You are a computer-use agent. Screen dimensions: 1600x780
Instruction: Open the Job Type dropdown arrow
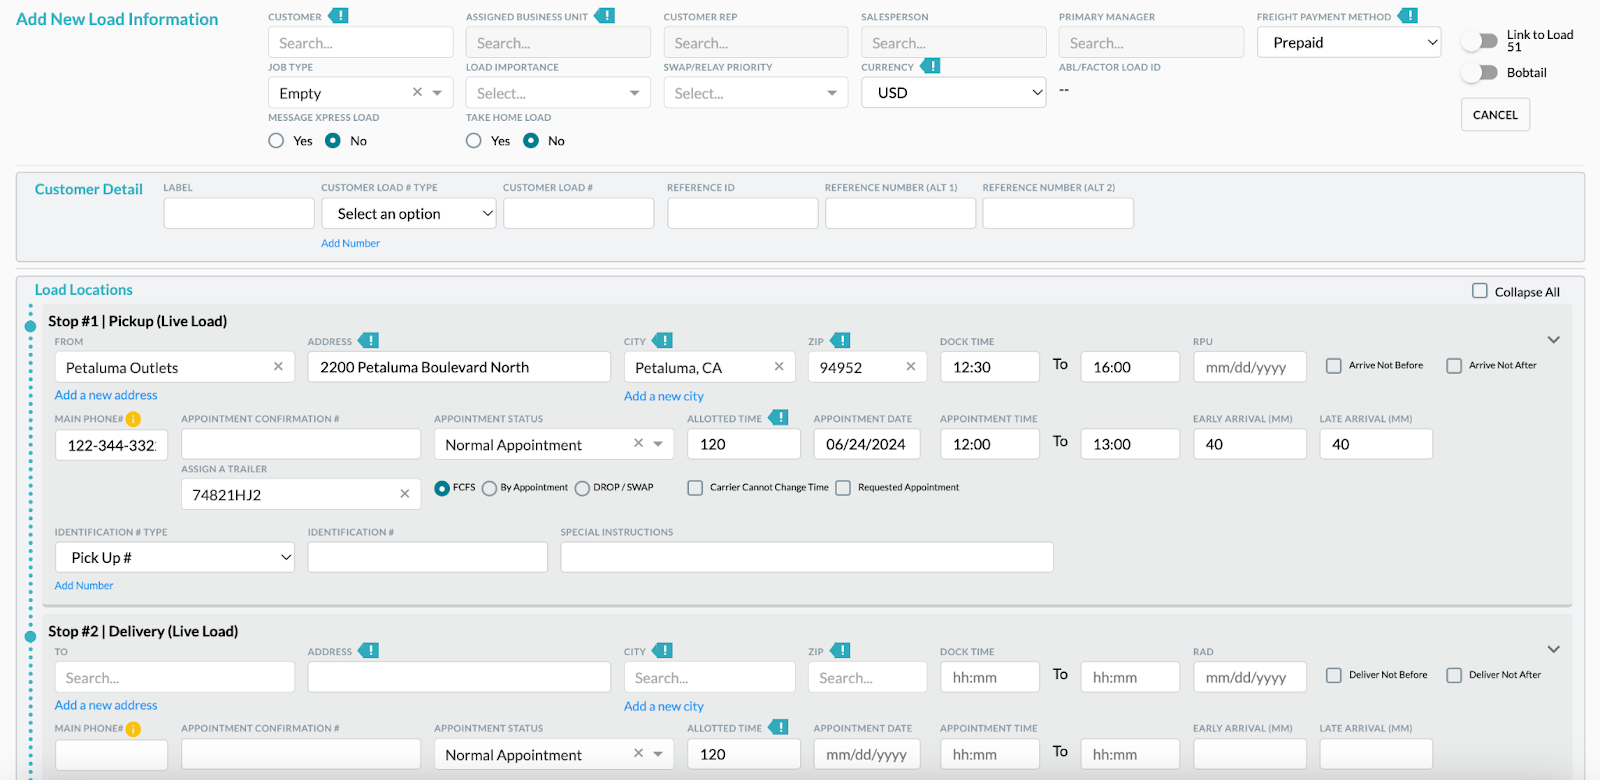coord(437,93)
